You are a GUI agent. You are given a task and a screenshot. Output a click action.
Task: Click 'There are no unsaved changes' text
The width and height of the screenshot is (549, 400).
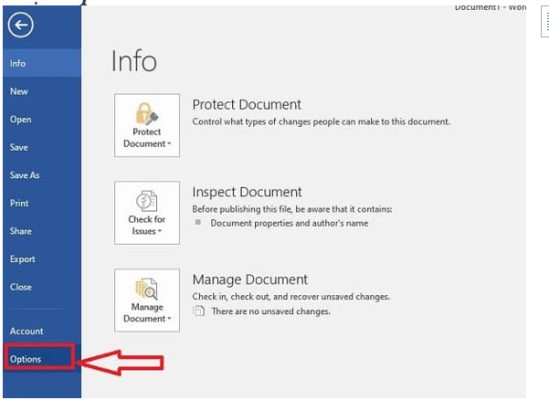tap(271, 311)
